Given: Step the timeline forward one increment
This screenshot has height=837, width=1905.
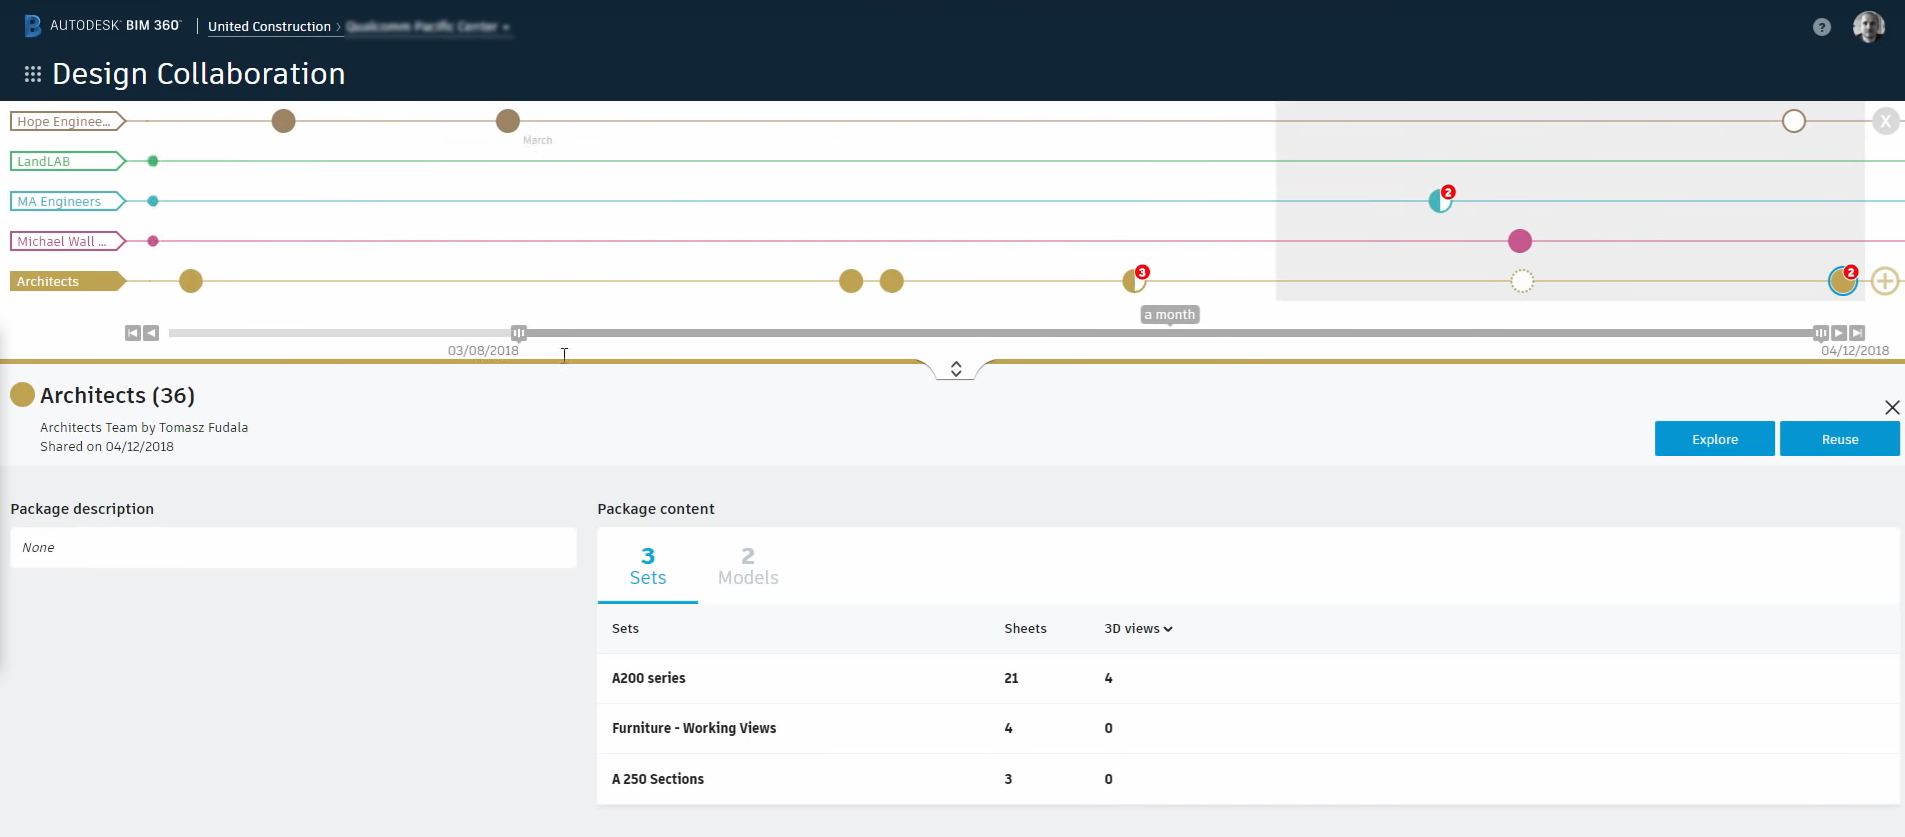Looking at the screenshot, I should pos(1838,333).
